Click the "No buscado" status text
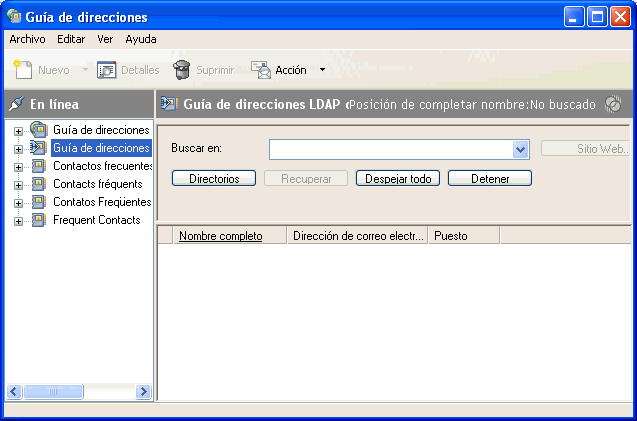637x421 pixels. point(563,104)
